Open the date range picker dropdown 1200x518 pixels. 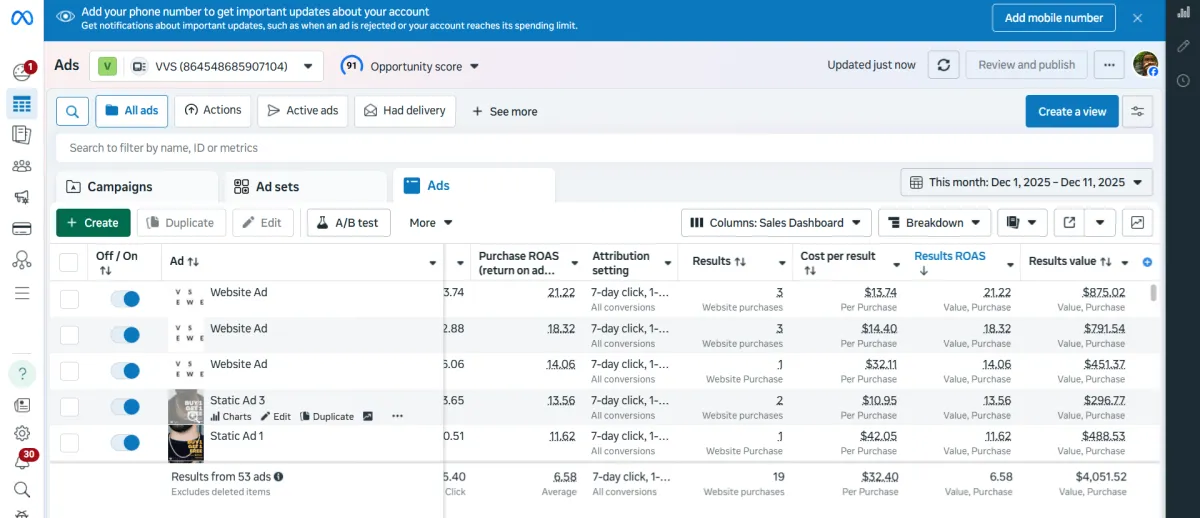[1027, 182]
